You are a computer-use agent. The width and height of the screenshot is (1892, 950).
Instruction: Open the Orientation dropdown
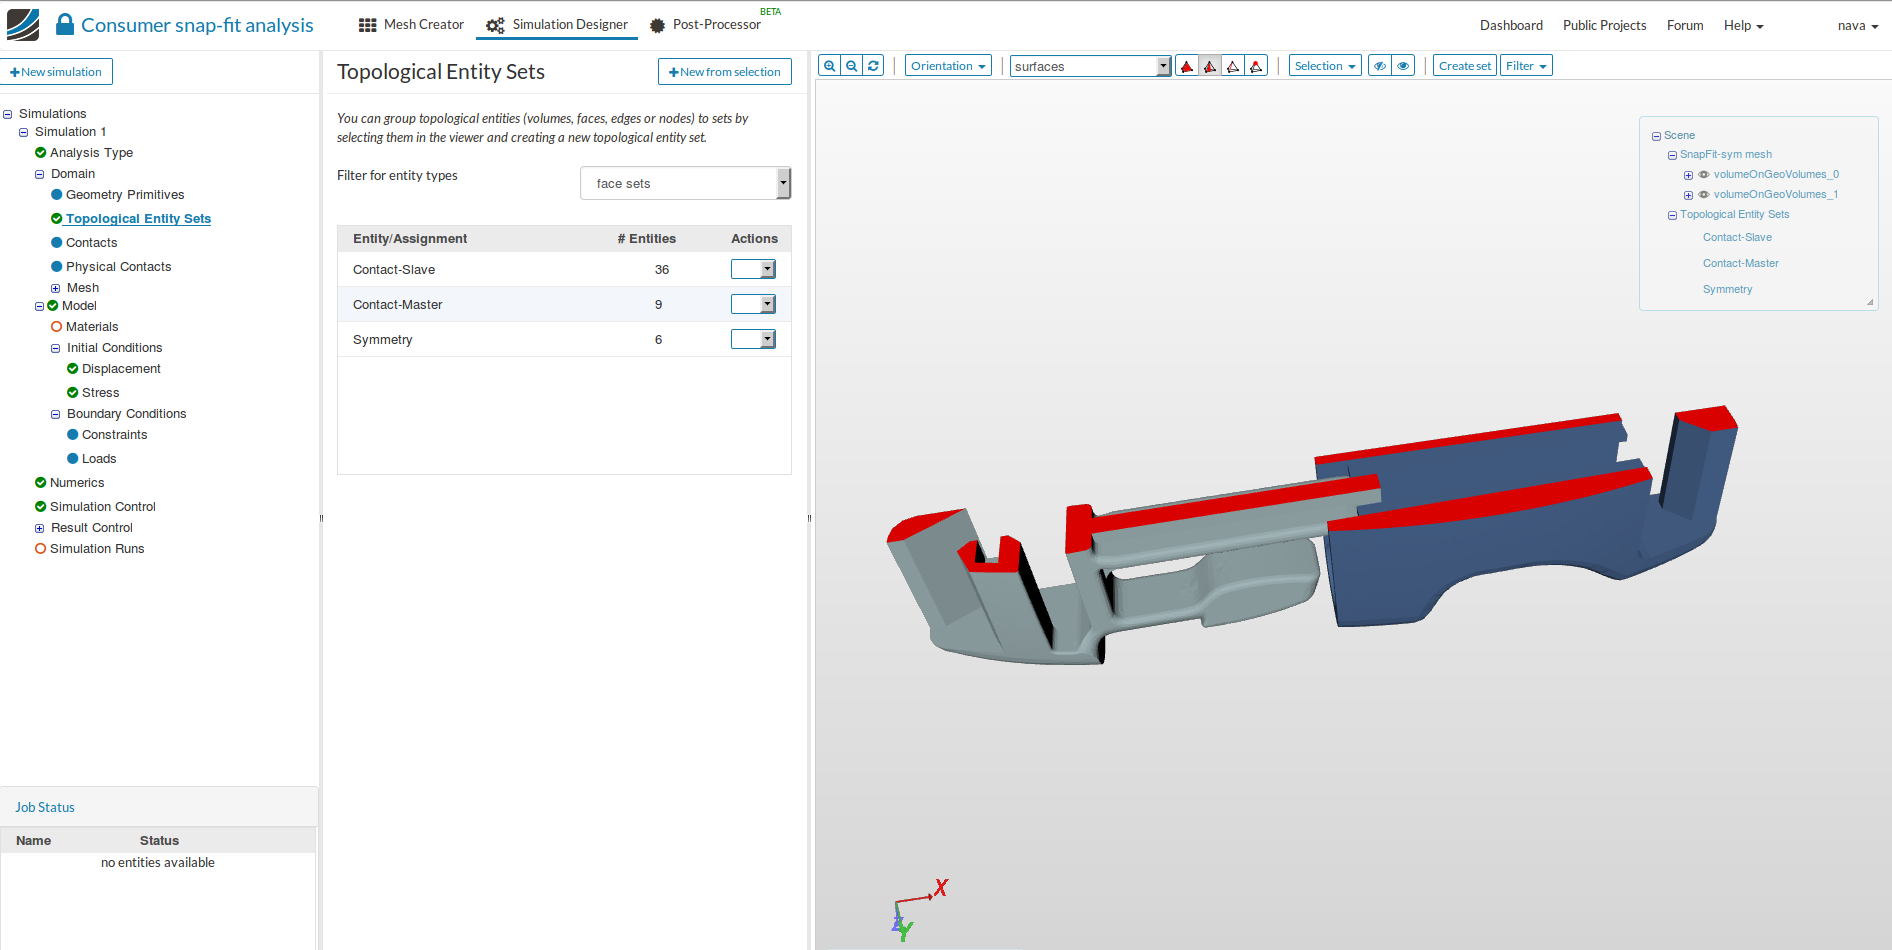click(948, 66)
